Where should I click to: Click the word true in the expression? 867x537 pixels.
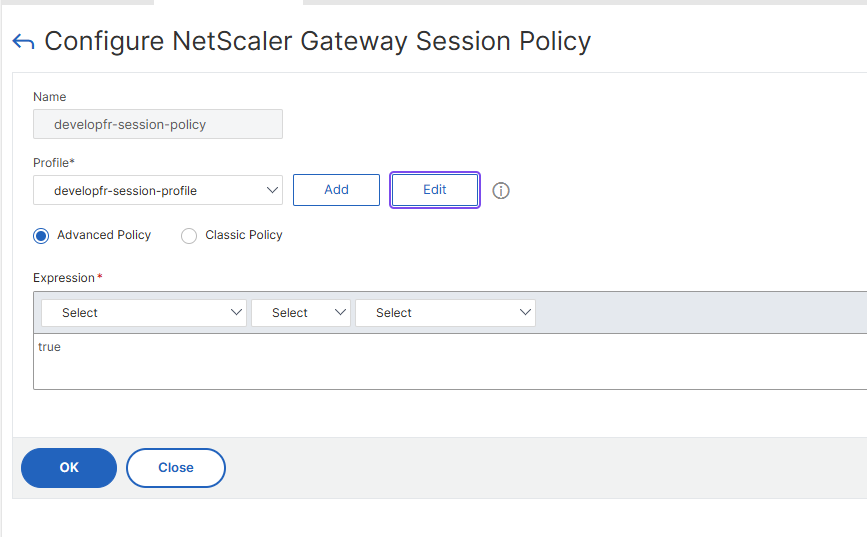(x=49, y=347)
